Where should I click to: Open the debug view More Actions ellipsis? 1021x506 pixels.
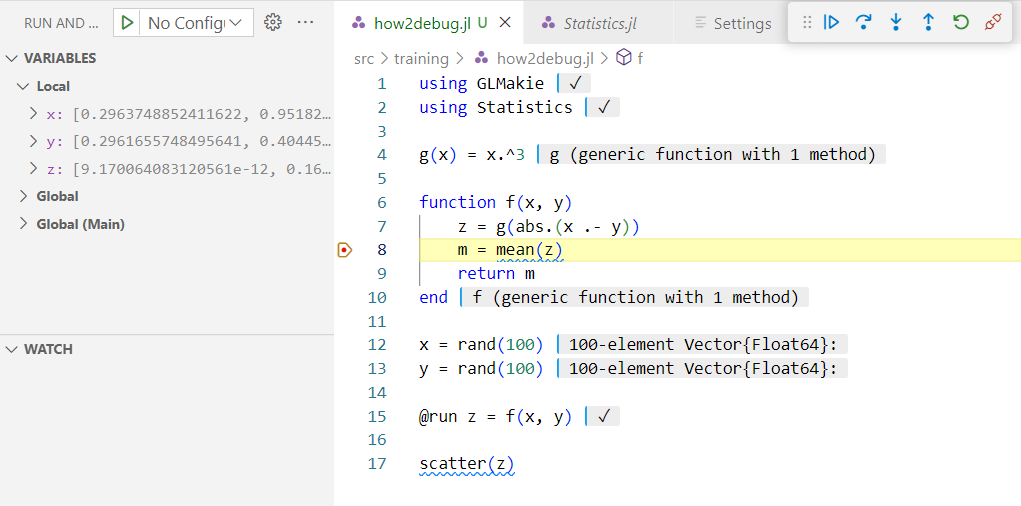point(306,22)
